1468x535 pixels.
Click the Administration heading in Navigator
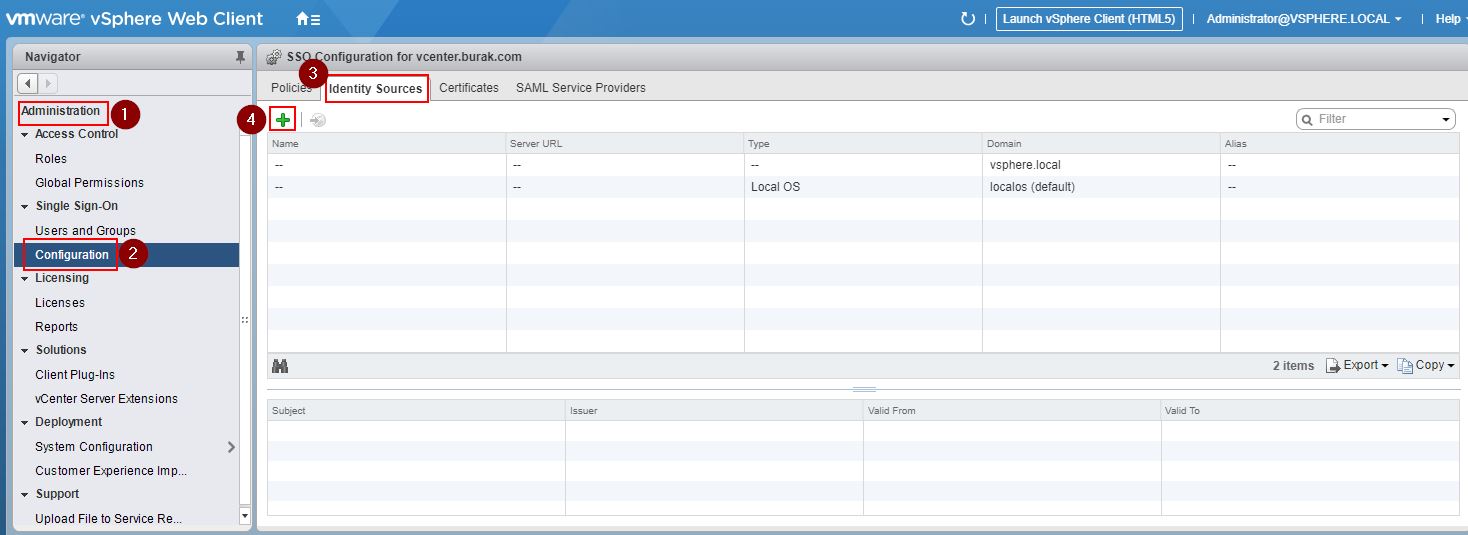[61, 111]
